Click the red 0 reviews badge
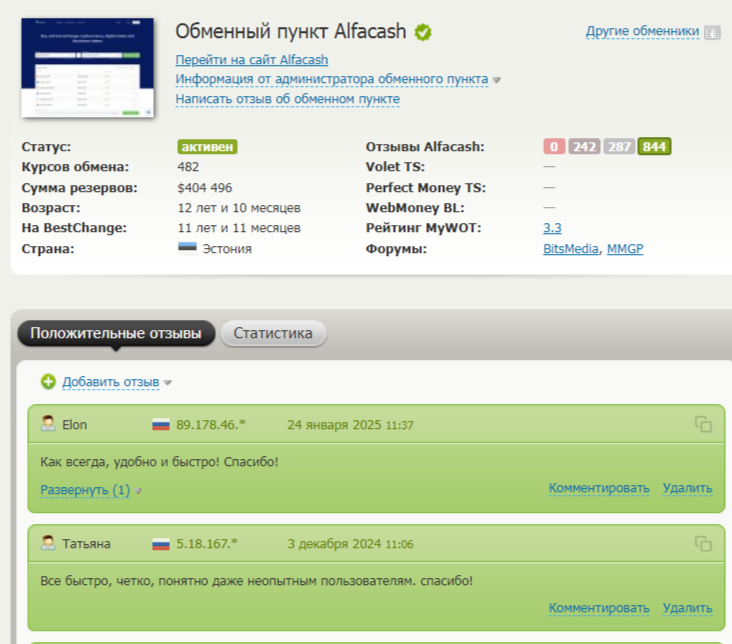732x644 pixels. (554, 147)
